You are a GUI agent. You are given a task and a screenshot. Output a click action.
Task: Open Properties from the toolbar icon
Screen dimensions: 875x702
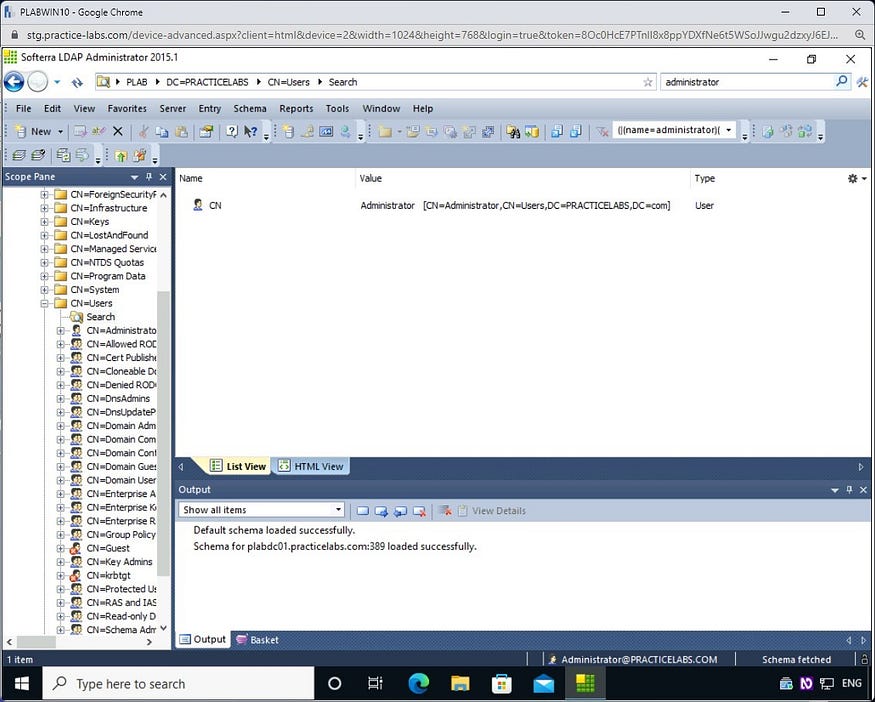pos(206,132)
